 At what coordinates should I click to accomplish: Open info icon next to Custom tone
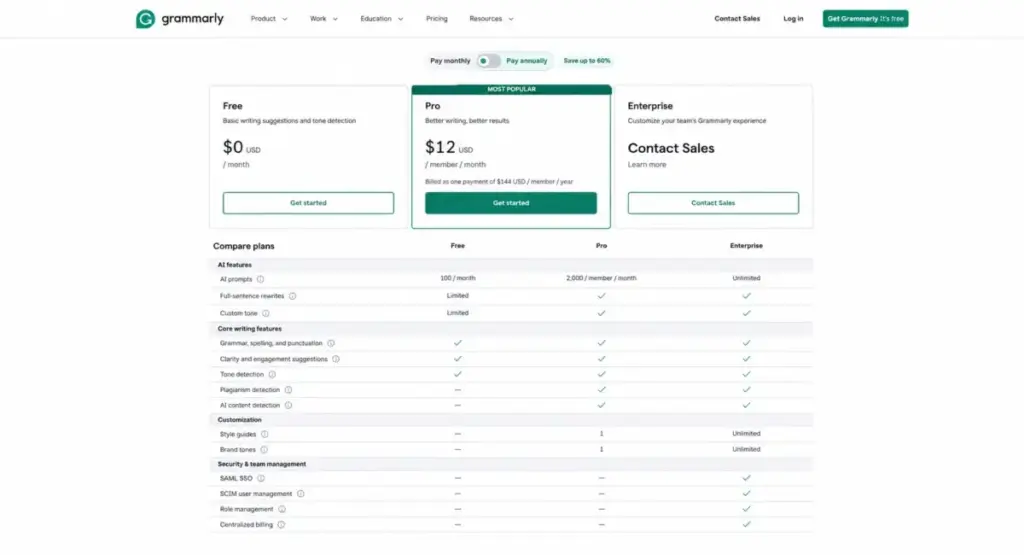[266, 313]
